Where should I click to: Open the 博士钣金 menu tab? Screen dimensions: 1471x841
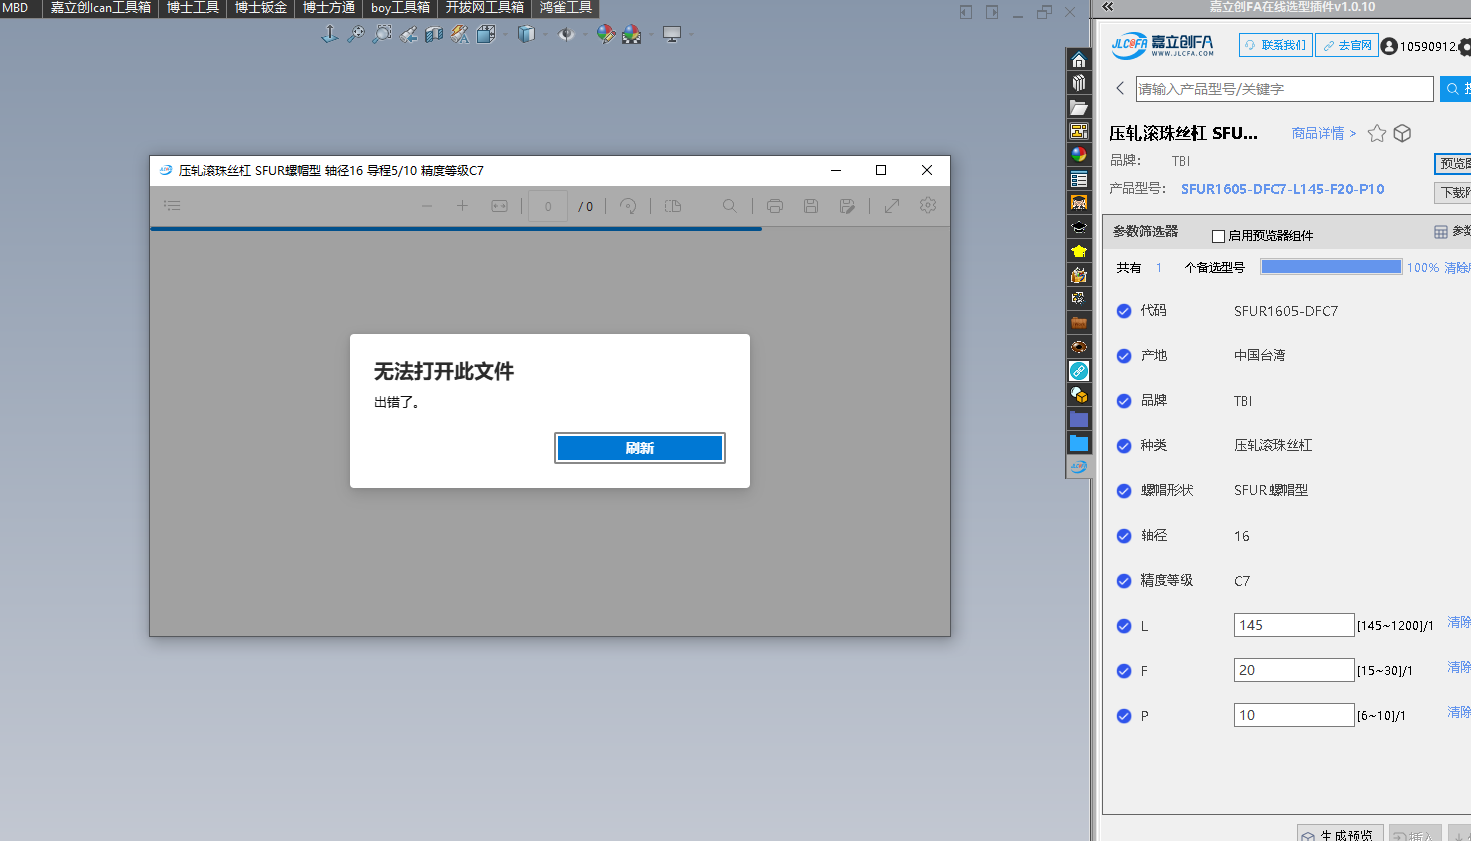tap(260, 8)
